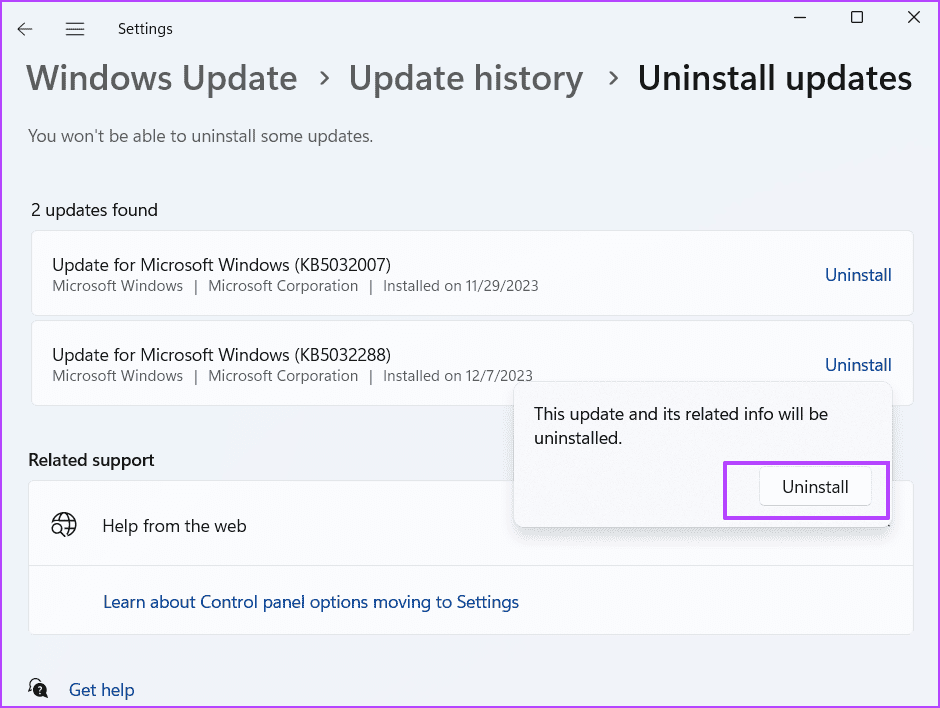Click the Installed on 12/7/2023 text

[x=457, y=376]
